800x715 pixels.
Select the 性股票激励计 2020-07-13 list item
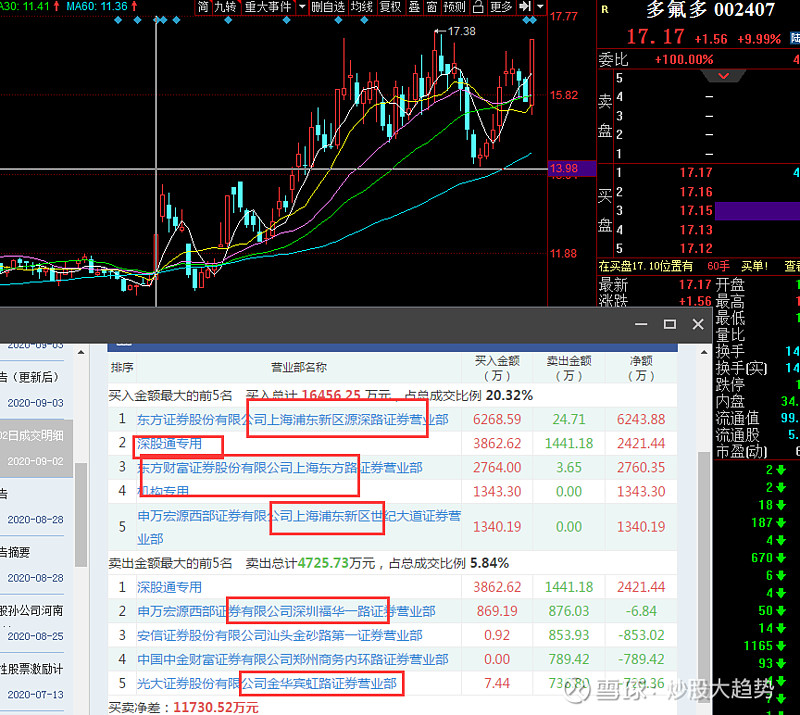click(x=34, y=681)
